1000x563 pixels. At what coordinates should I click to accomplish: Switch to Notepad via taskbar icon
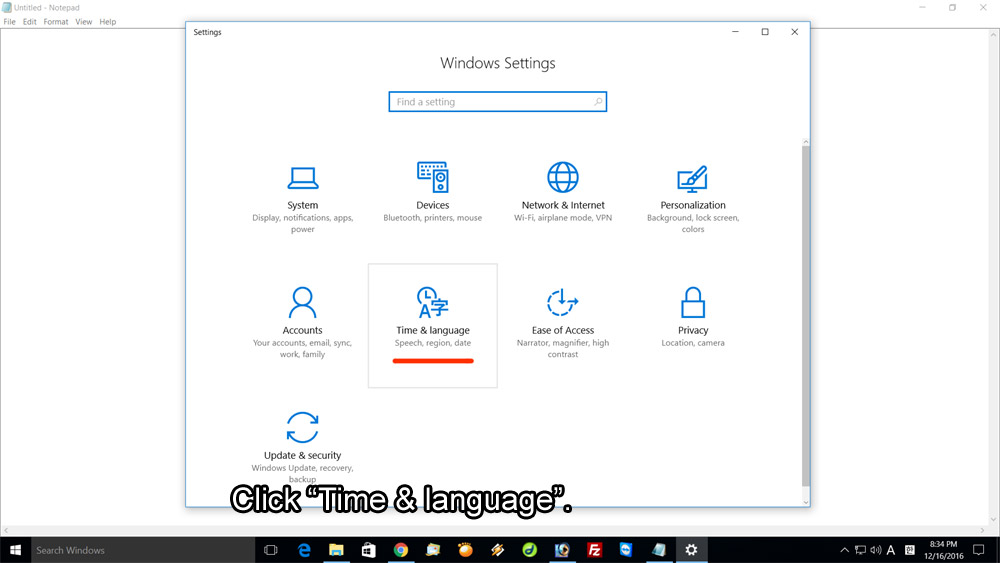(659, 550)
